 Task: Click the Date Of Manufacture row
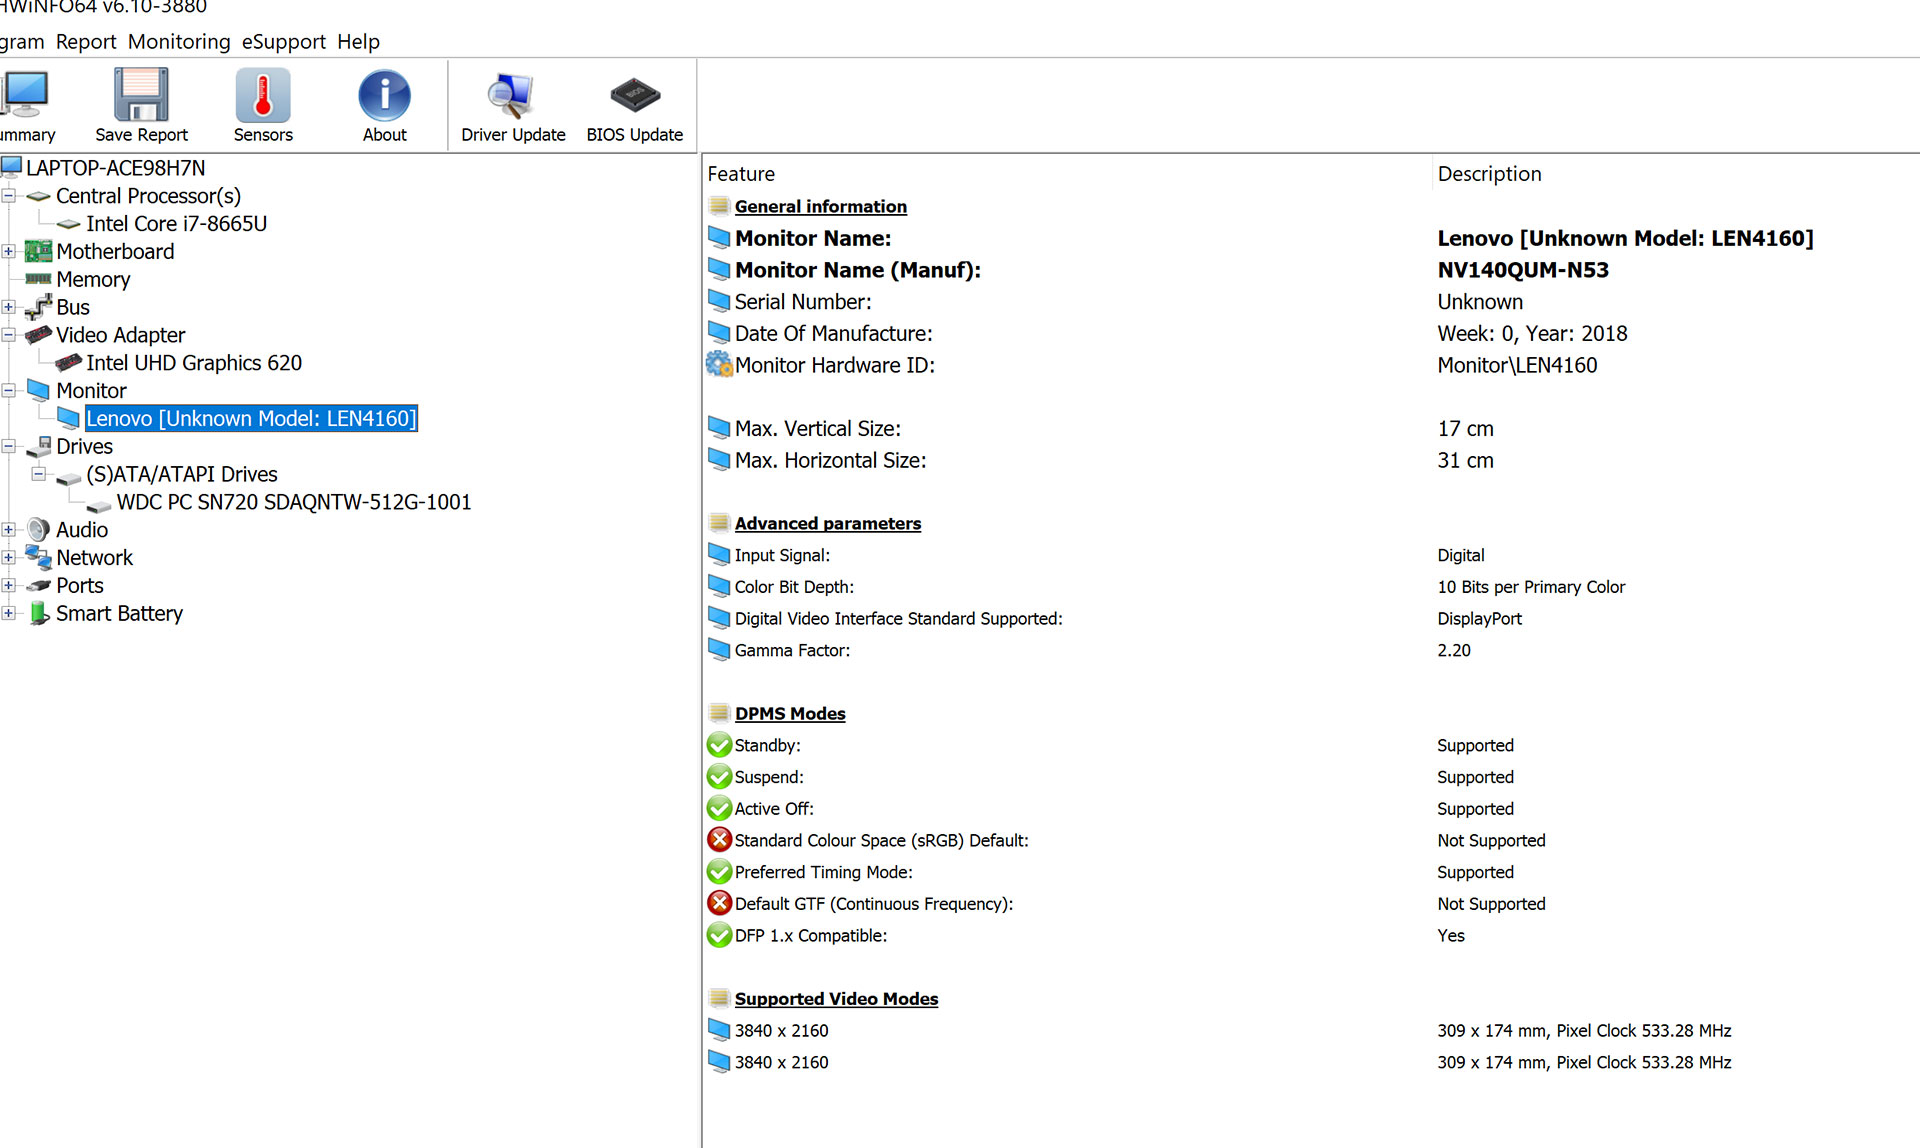1312,333
